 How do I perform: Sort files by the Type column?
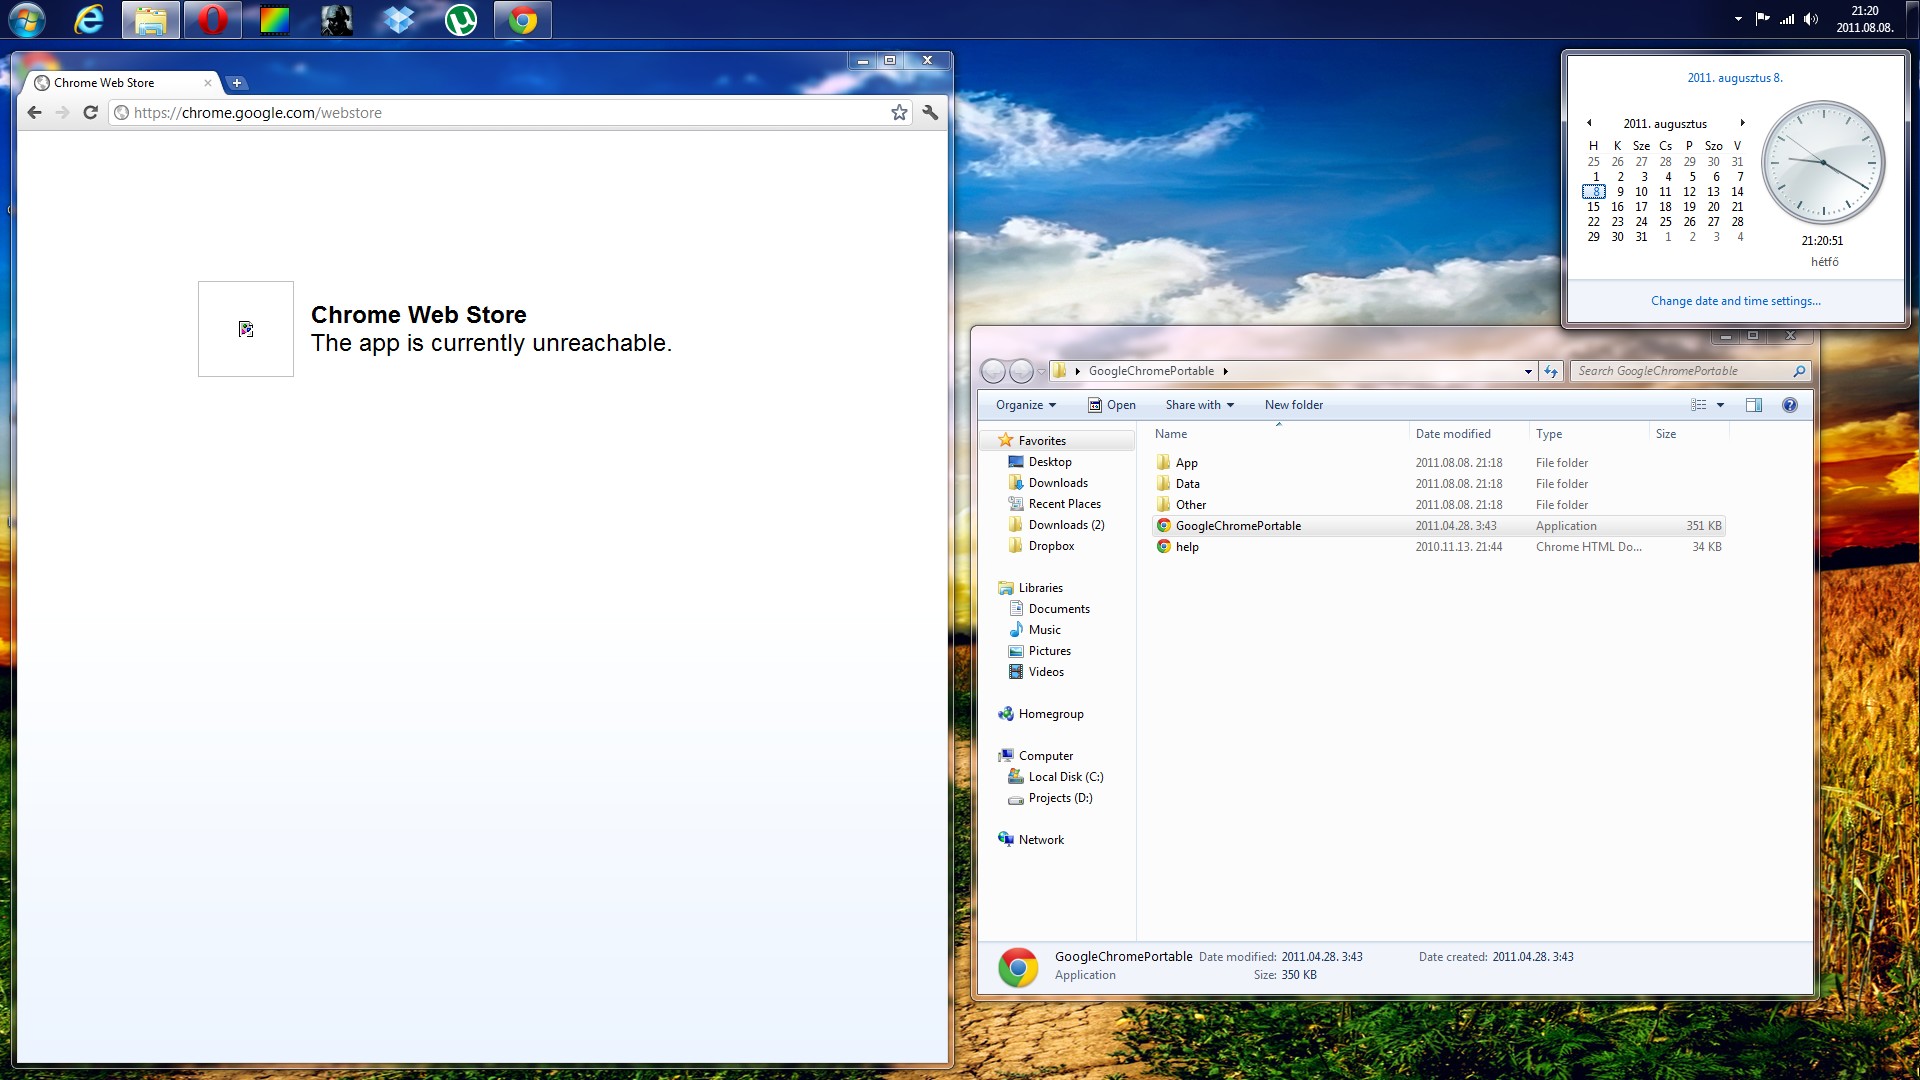1589,434
